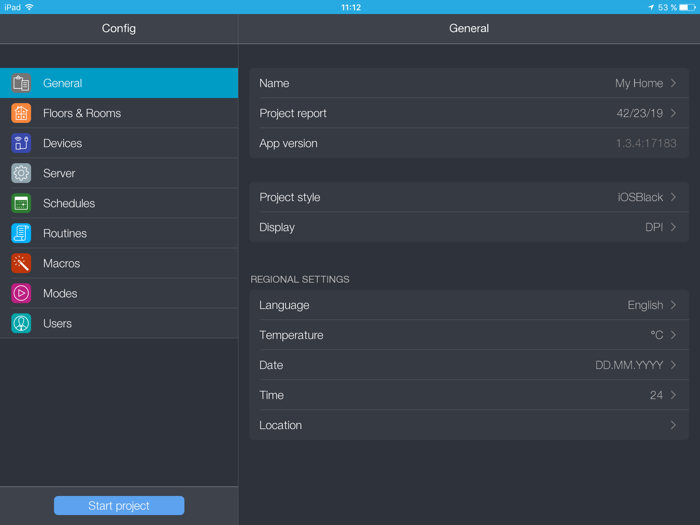Open the Routines section
This screenshot has width=700, height=525.
click(x=119, y=233)
